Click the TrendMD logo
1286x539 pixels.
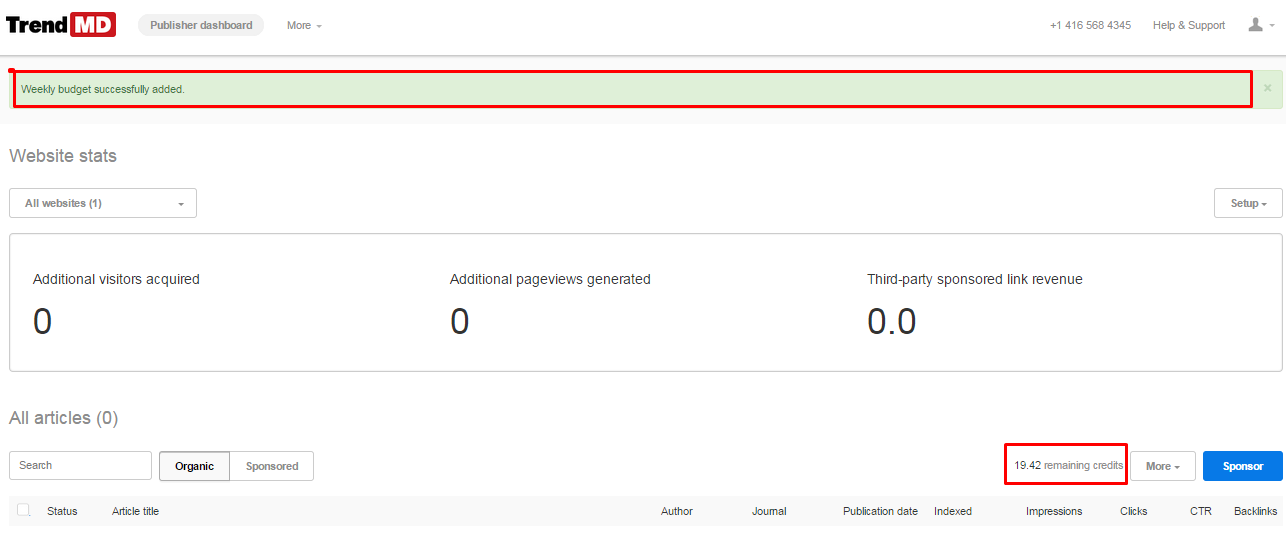[x=61, y=25]
